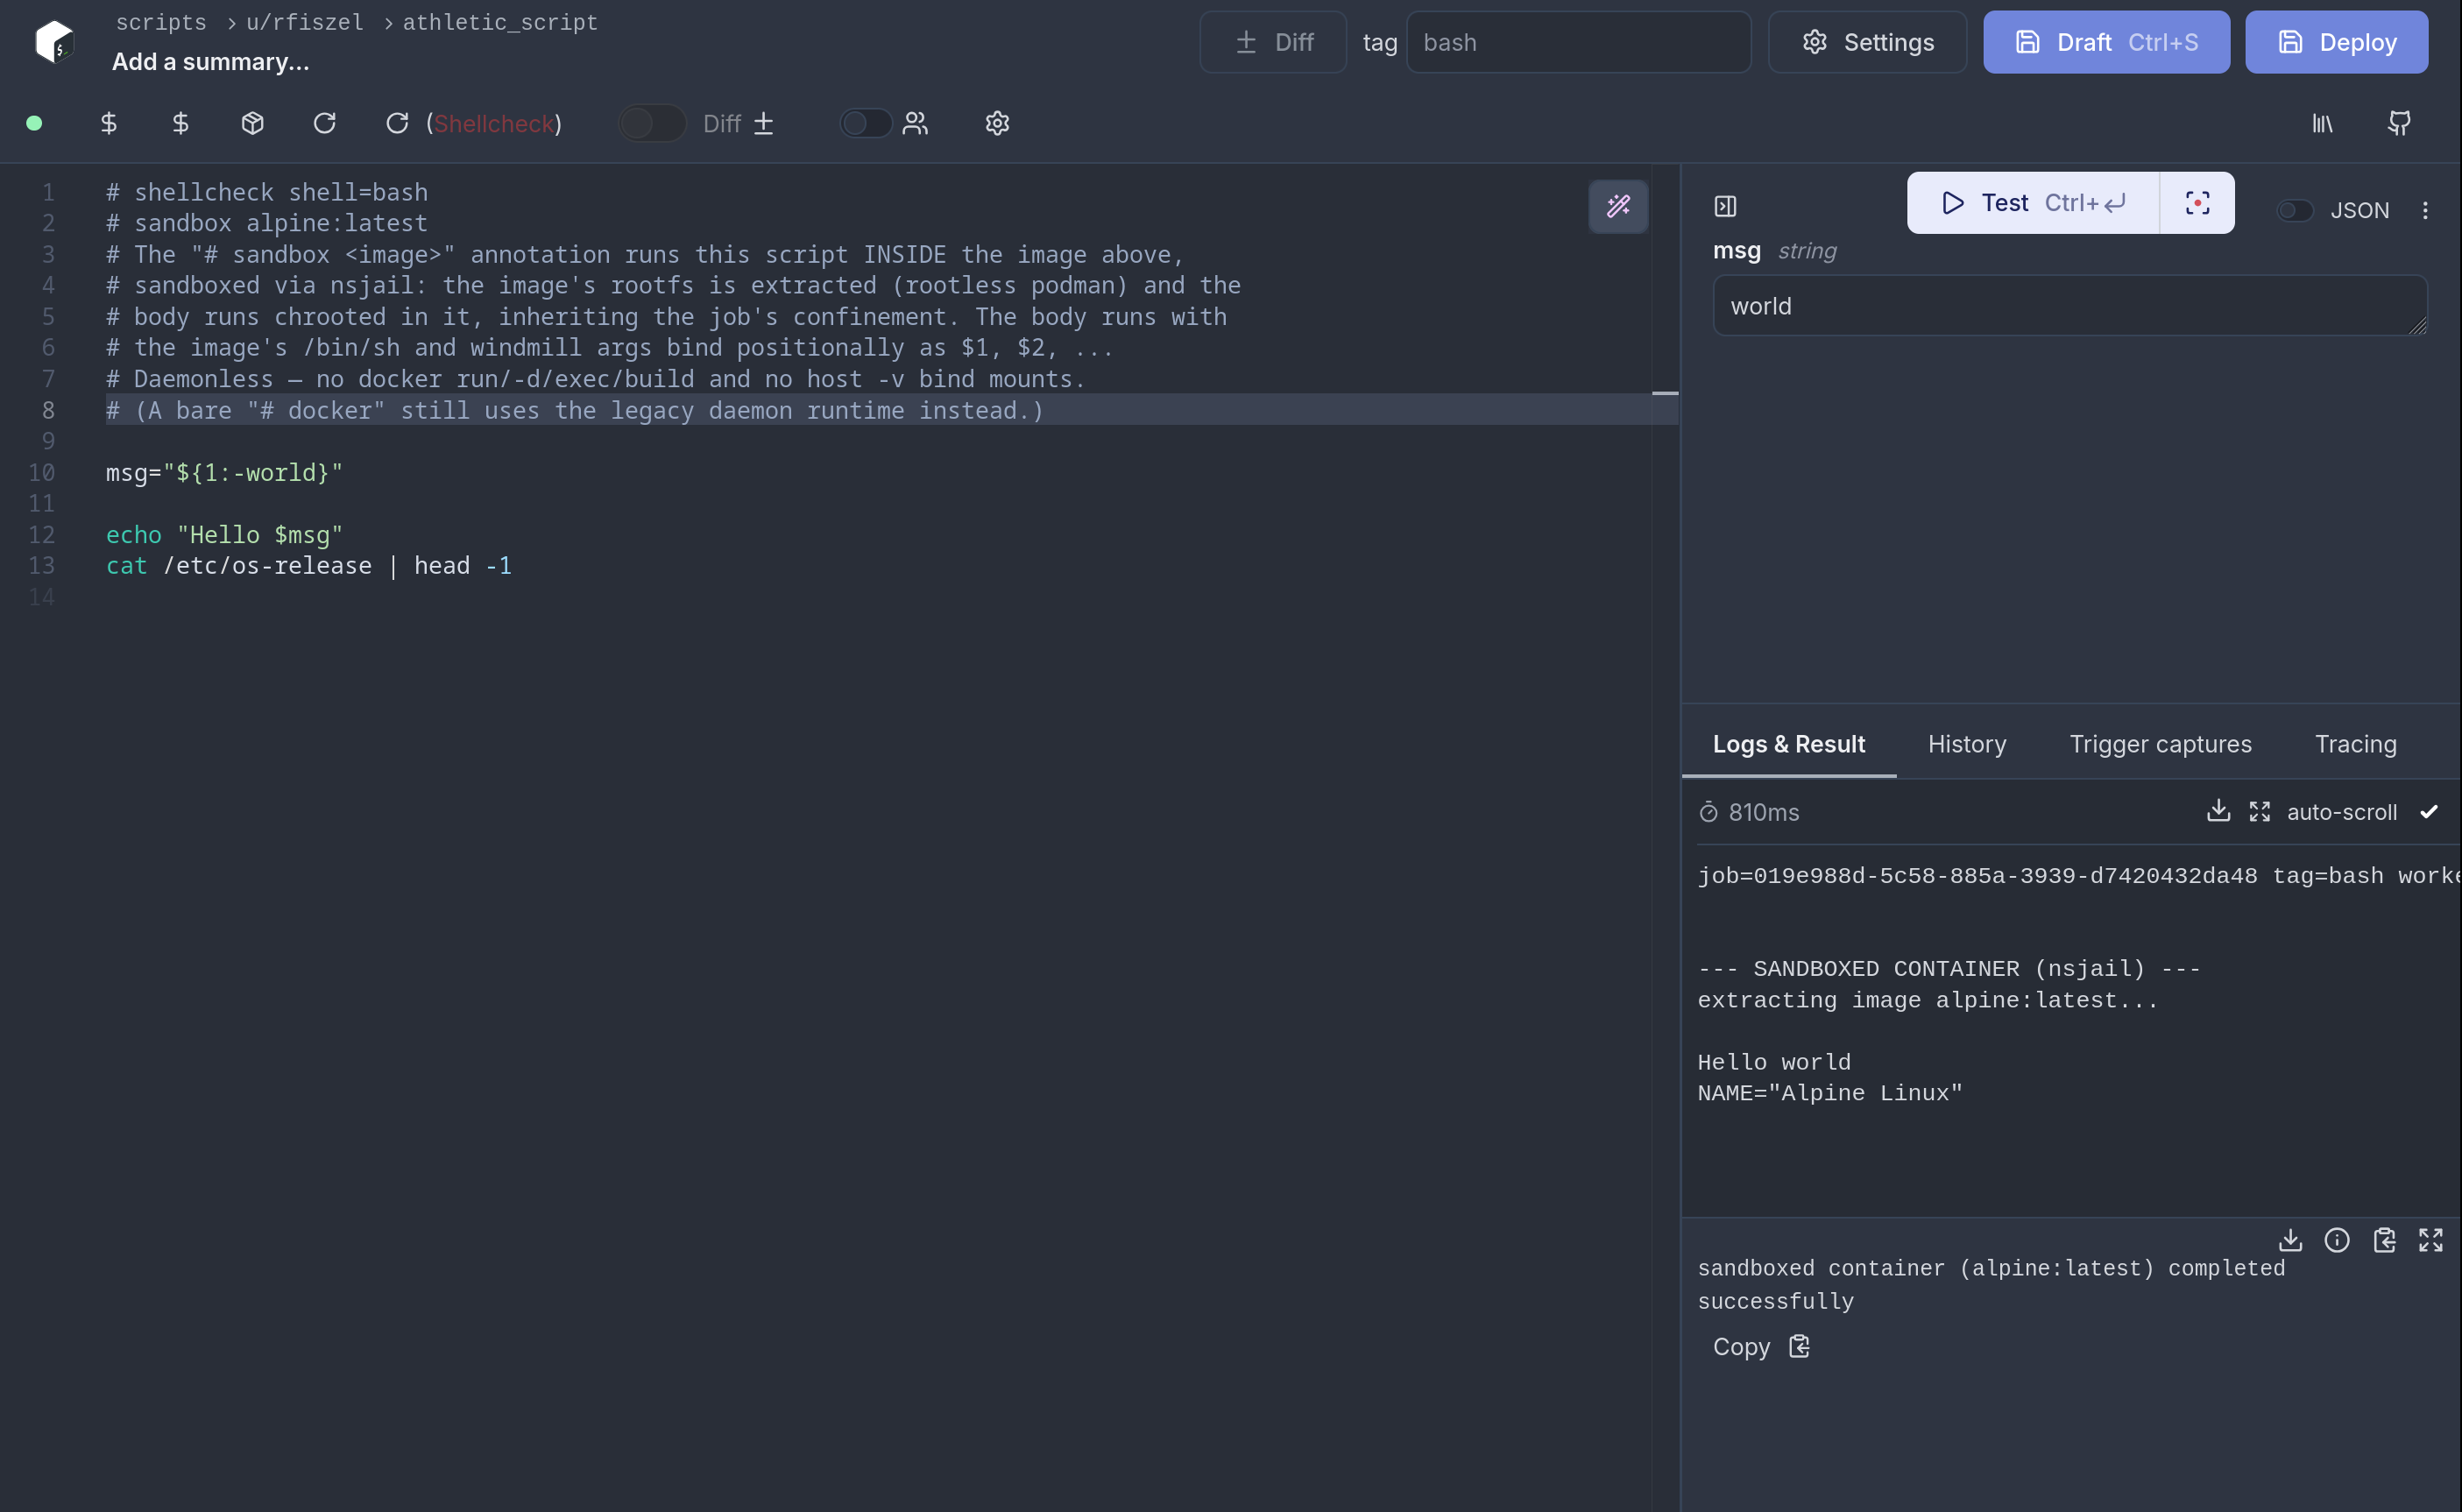This screenshot has width=2462, height=1512.
Task: Collapse the test panel sidebar icon
Action: pos(1725,206)
